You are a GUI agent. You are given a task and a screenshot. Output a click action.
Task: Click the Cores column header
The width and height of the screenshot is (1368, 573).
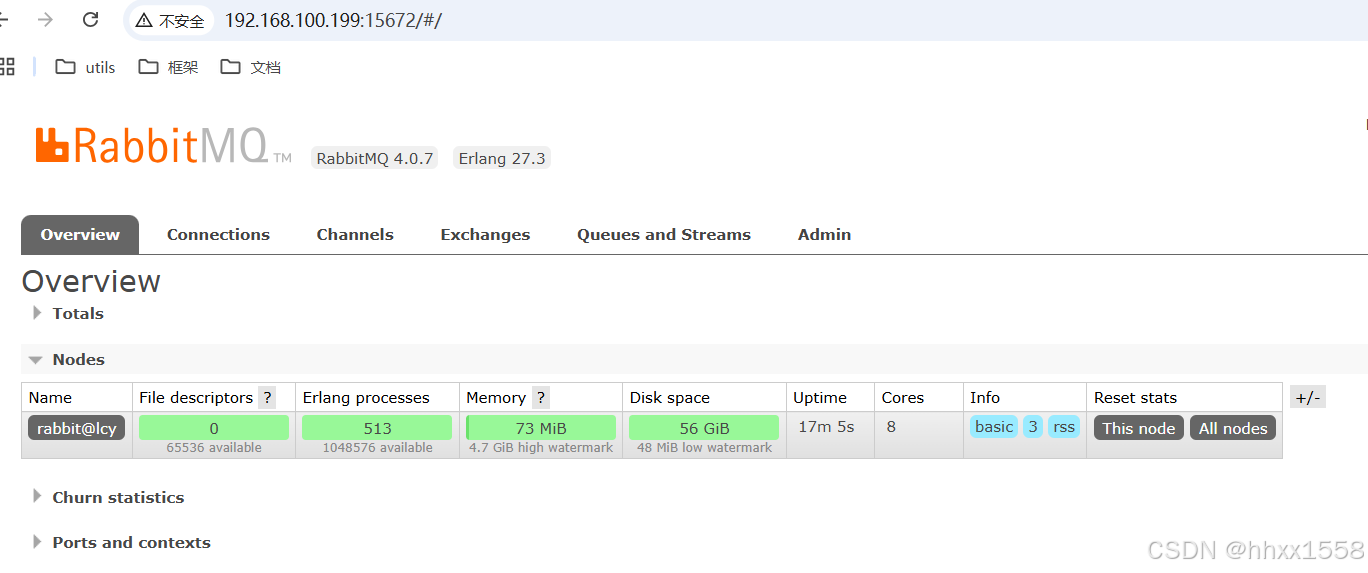coord(903,397)
